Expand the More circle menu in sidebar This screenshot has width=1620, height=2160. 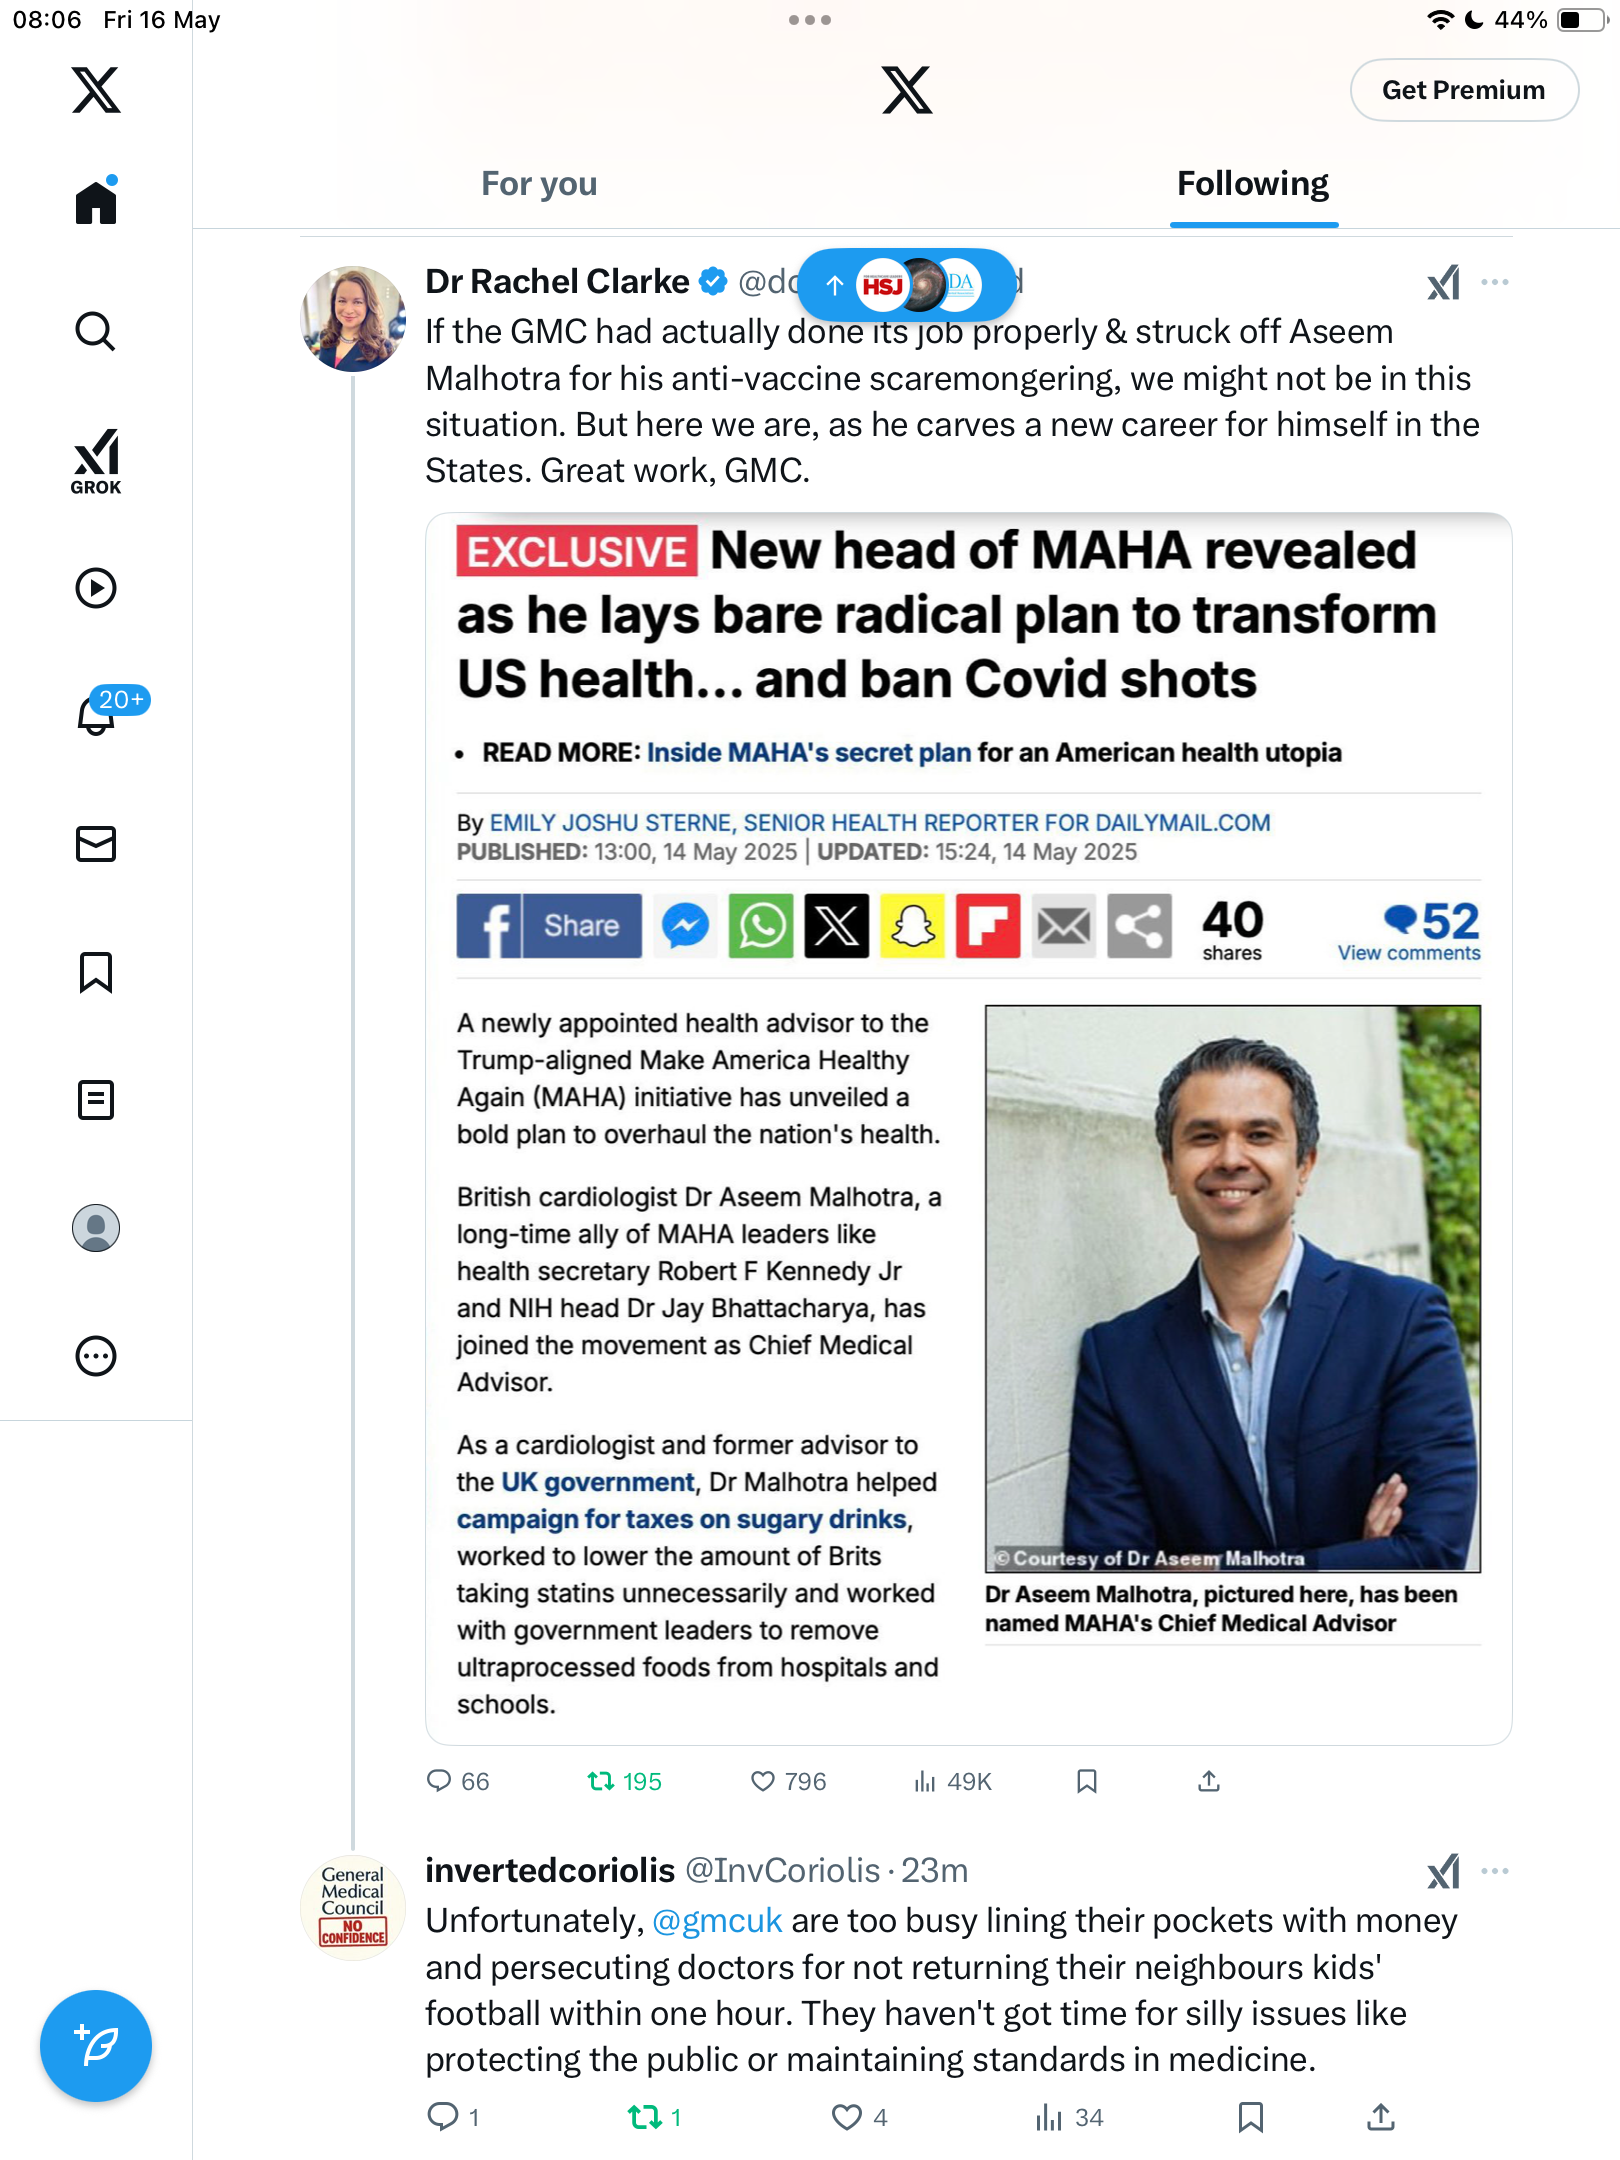(x=96, y=1356)
